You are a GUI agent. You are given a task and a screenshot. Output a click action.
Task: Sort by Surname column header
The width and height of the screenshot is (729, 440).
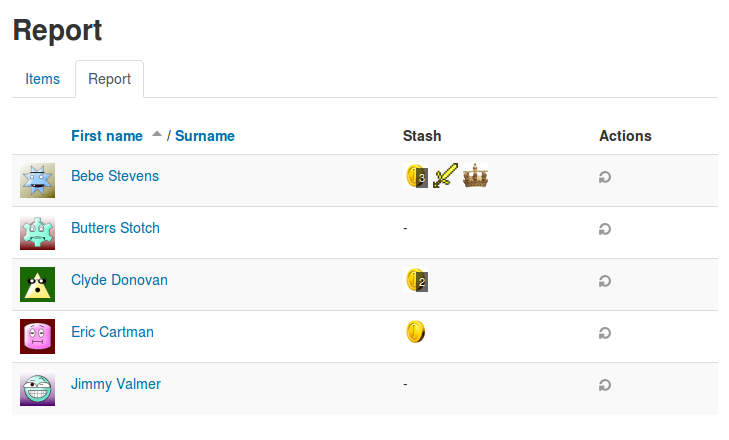(205, 136)
